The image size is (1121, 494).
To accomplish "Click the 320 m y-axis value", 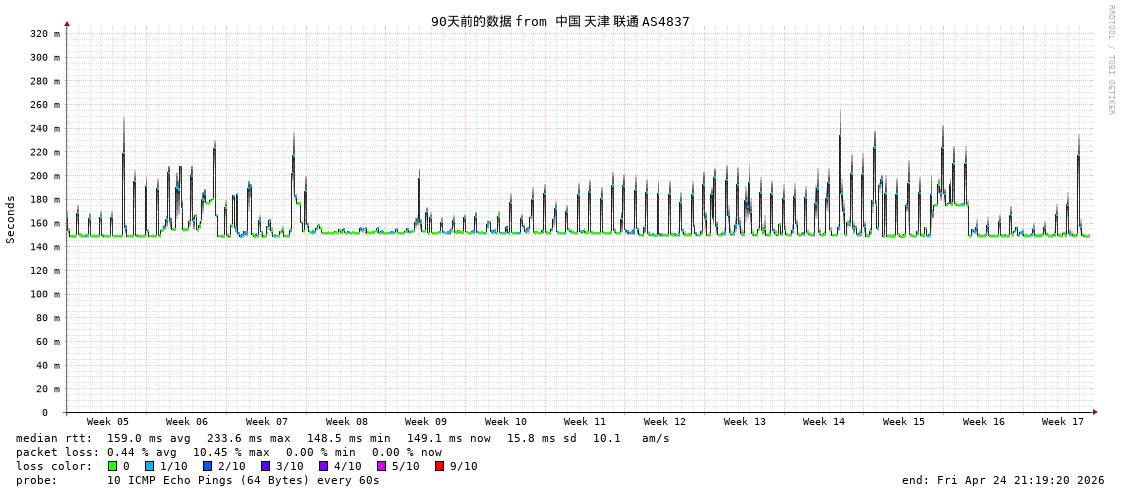I will click(x=45, y=34).
